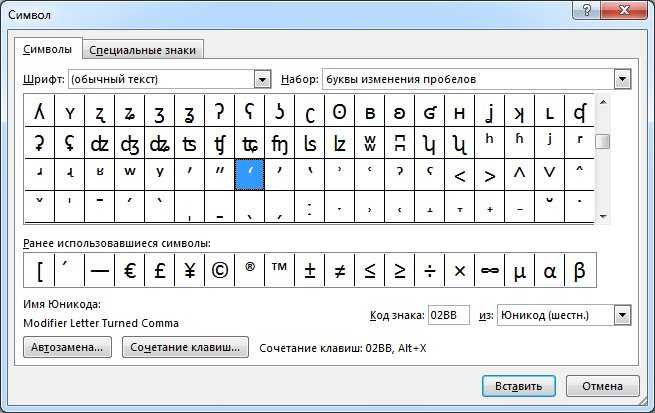
Task: Expand the Шрифт font dropdown
Action: tap(262, 79)
